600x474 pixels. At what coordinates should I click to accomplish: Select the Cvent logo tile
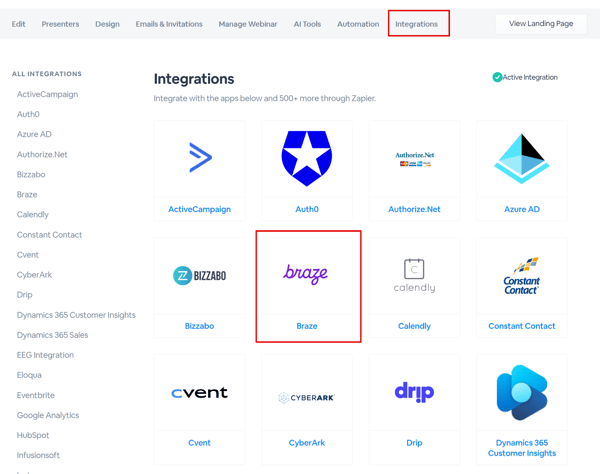click(x=200, y=393)
